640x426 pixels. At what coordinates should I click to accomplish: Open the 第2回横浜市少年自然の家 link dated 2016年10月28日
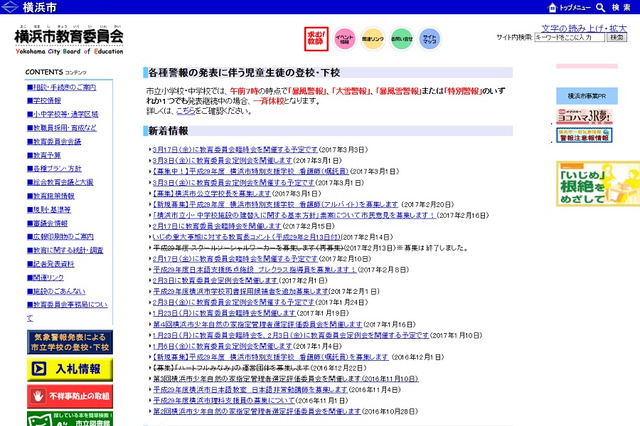point(257,411)
